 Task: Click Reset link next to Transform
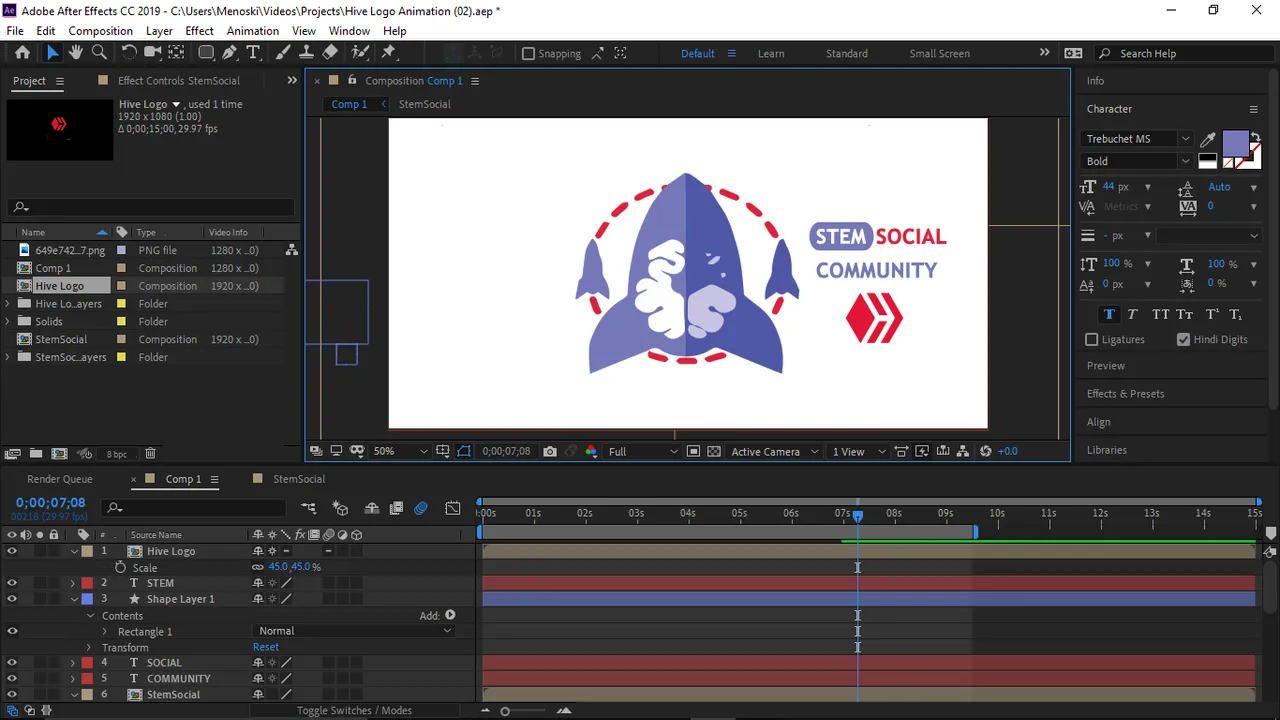point(266,647)
